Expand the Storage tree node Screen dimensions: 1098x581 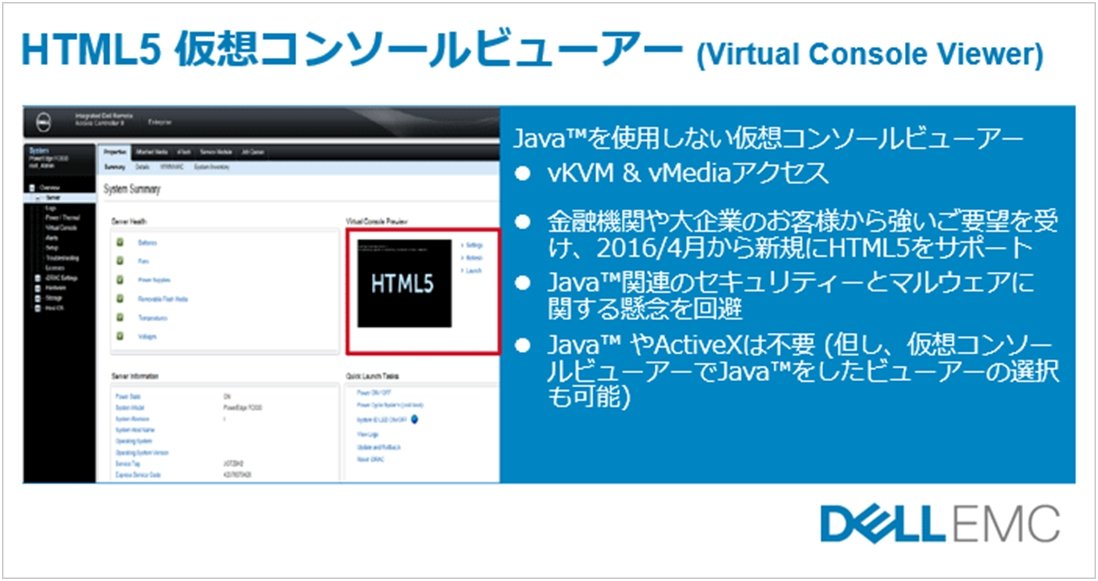click(37, 298)
